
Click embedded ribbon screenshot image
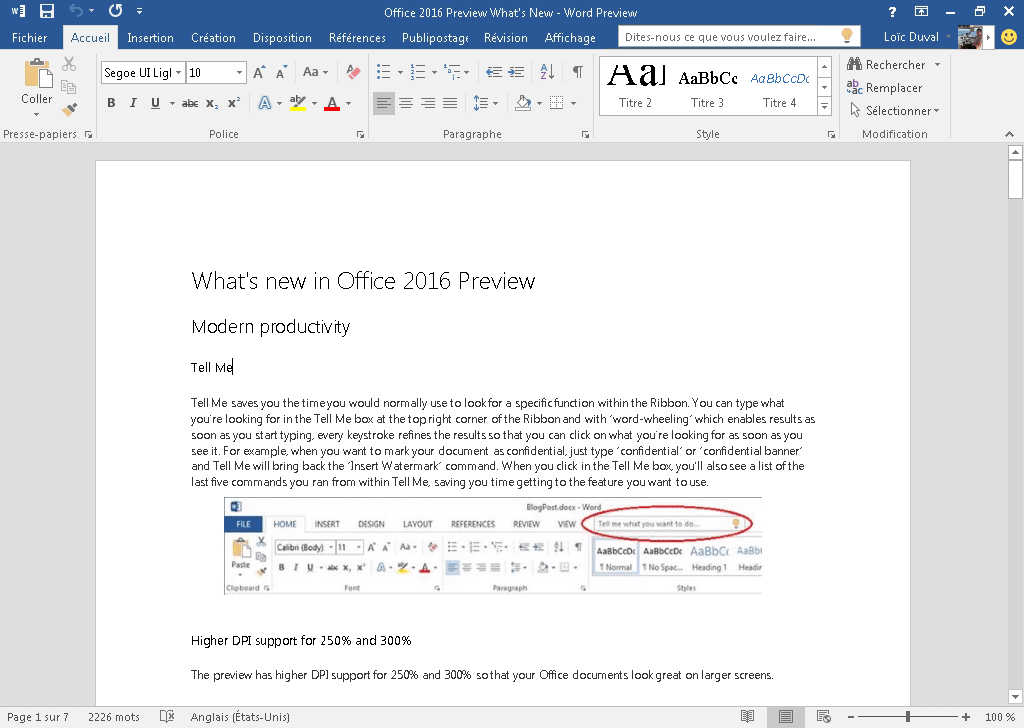point(493,545)
